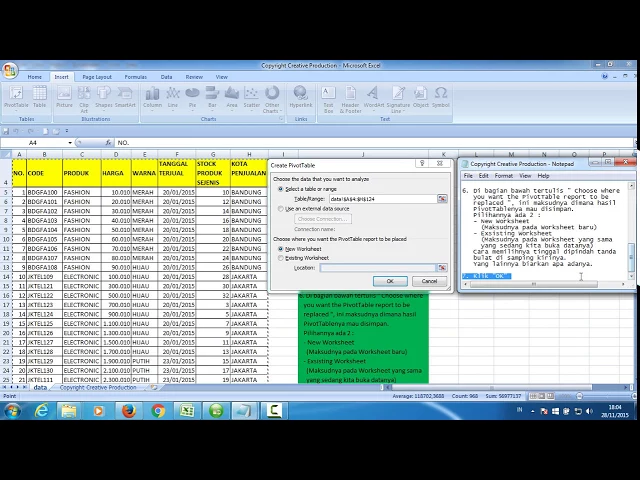Insert an Object from ribbon

420,97
